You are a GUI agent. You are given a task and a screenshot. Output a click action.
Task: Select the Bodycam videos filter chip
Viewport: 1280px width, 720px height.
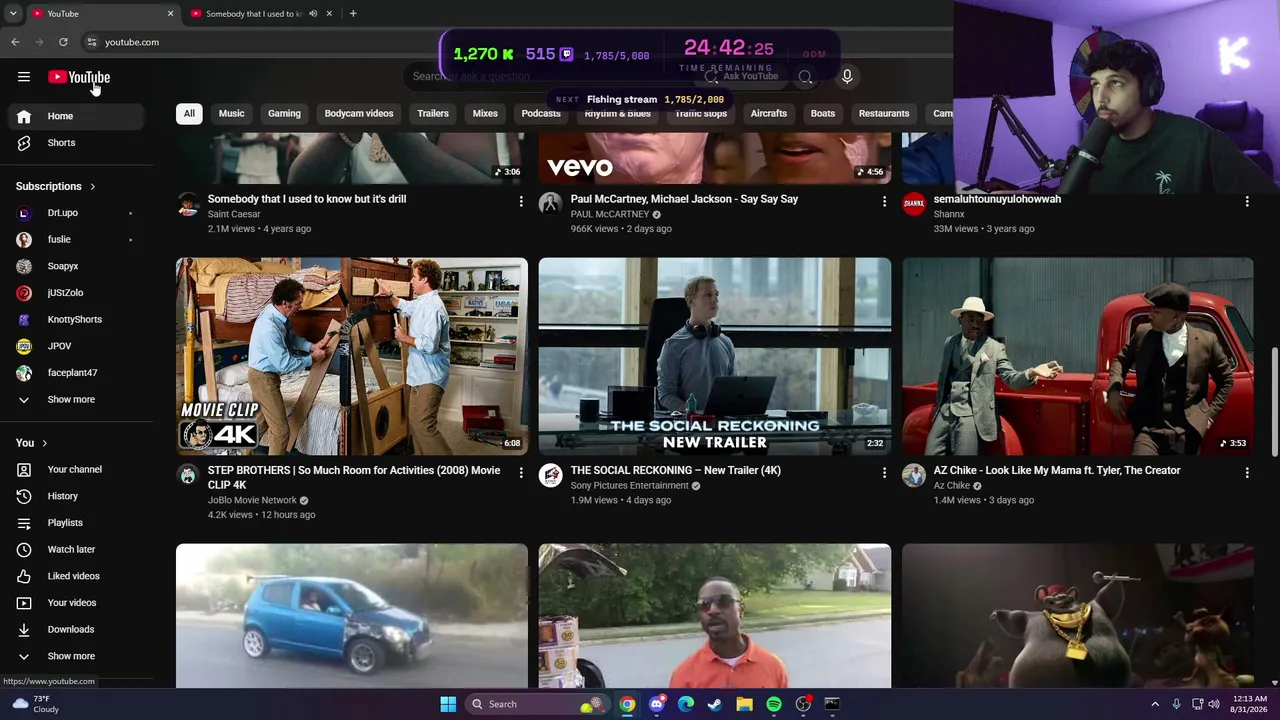click(359, 113)
